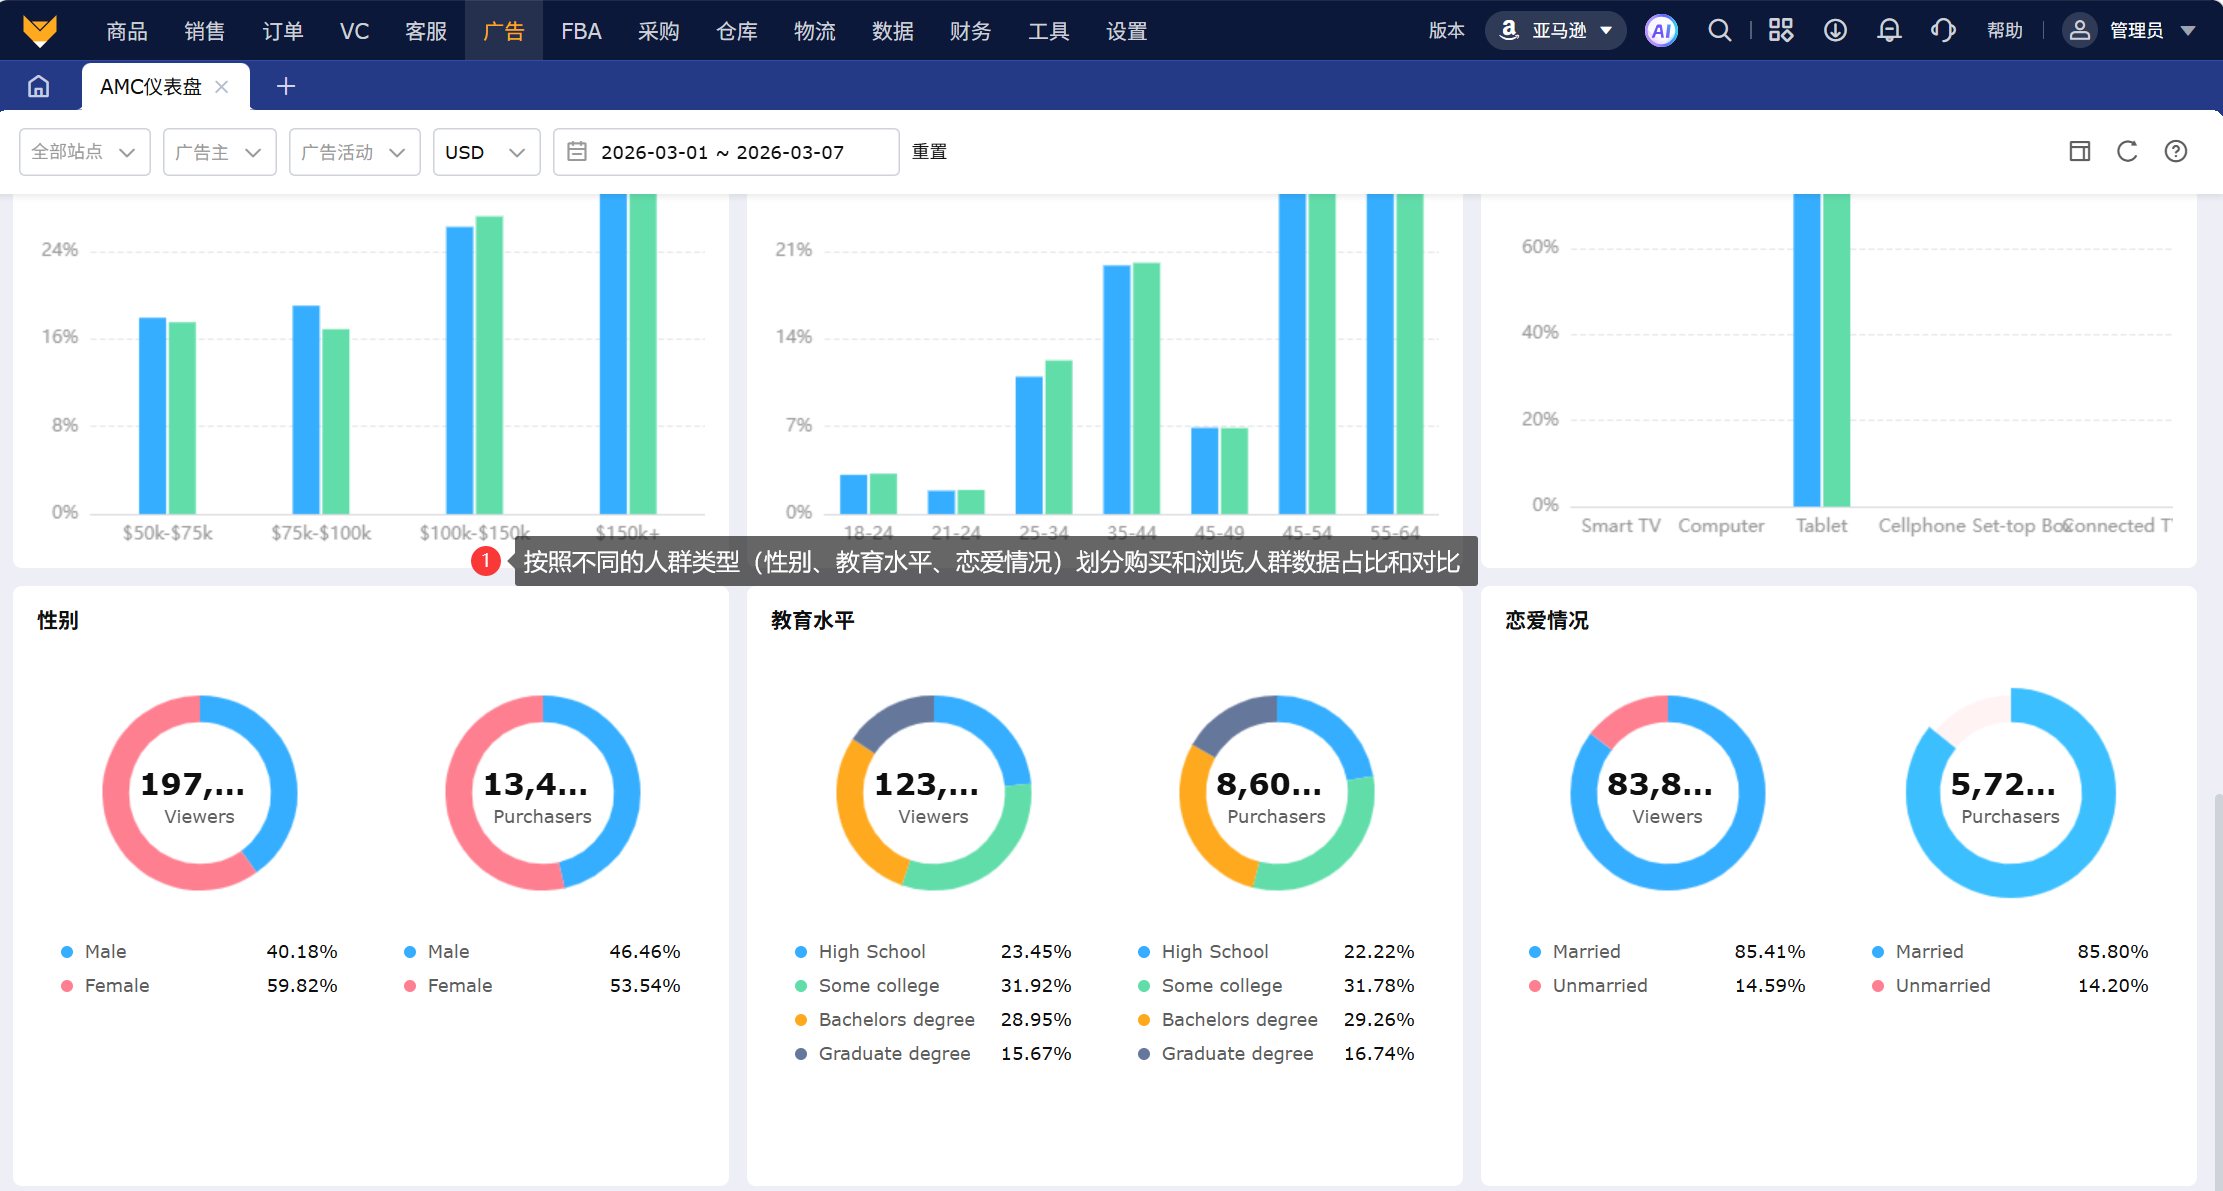
Task: Click the download center icon
Action: (x=1835, y=31)
